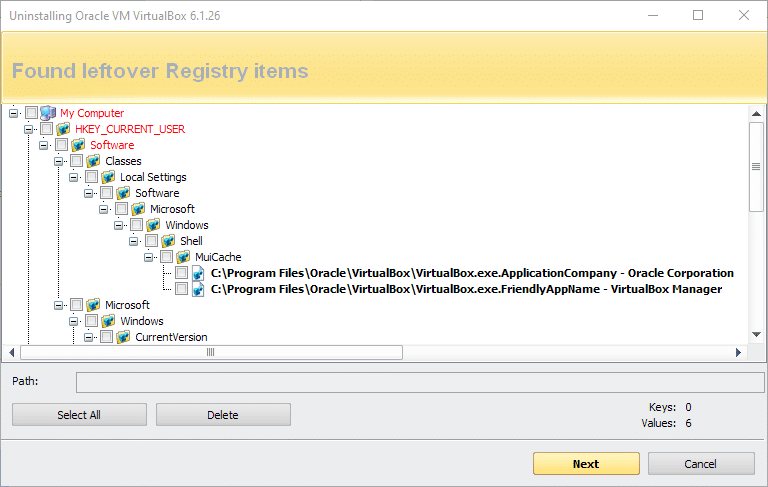Check the Shell checkbox

pyautogui.click(x=152, y=241)
